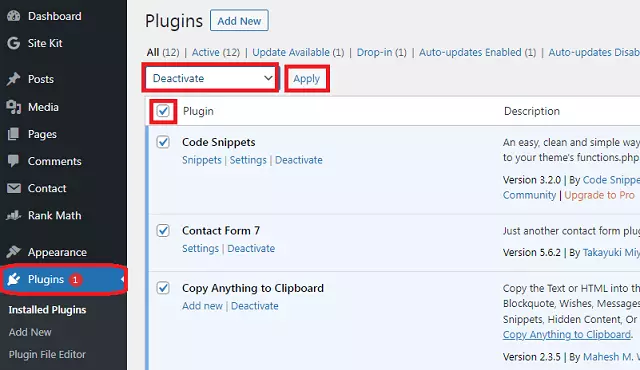Click the Posts pushpin icon
Screen dimensions: 640x370
pos(13,79)
